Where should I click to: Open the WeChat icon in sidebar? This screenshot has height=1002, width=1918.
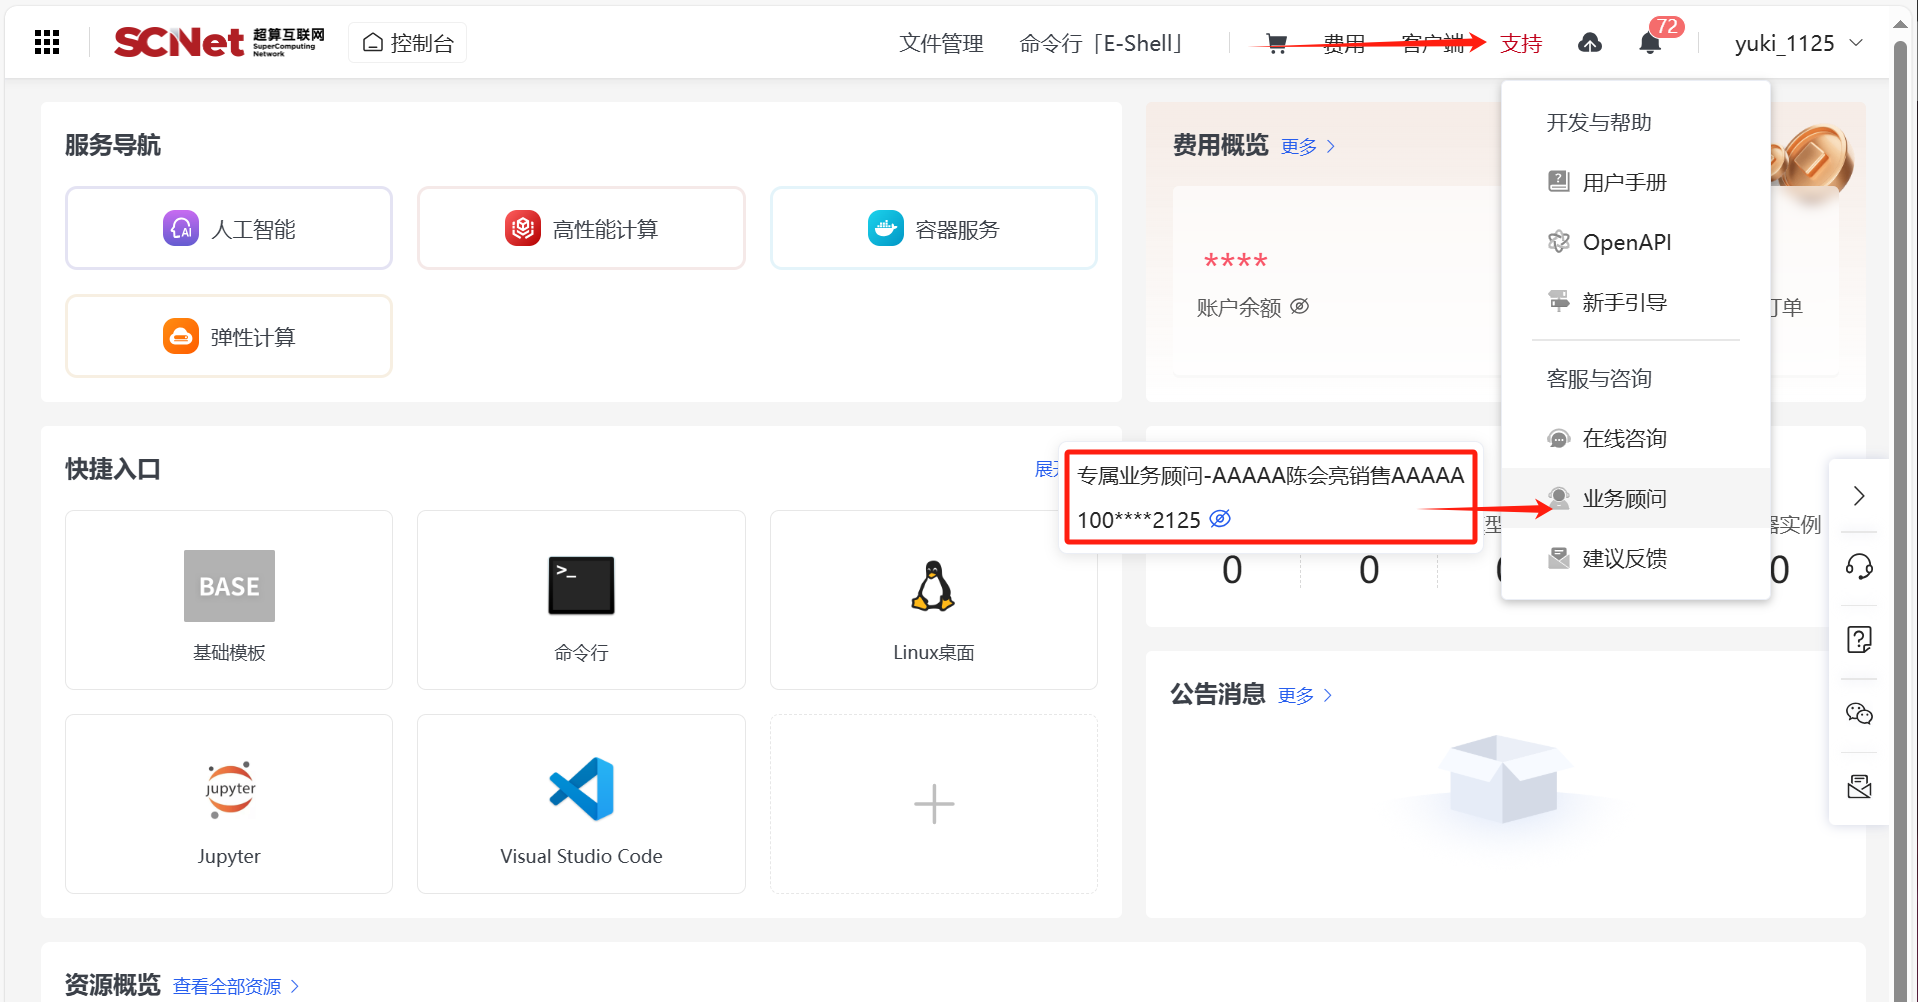point(1859,713)
